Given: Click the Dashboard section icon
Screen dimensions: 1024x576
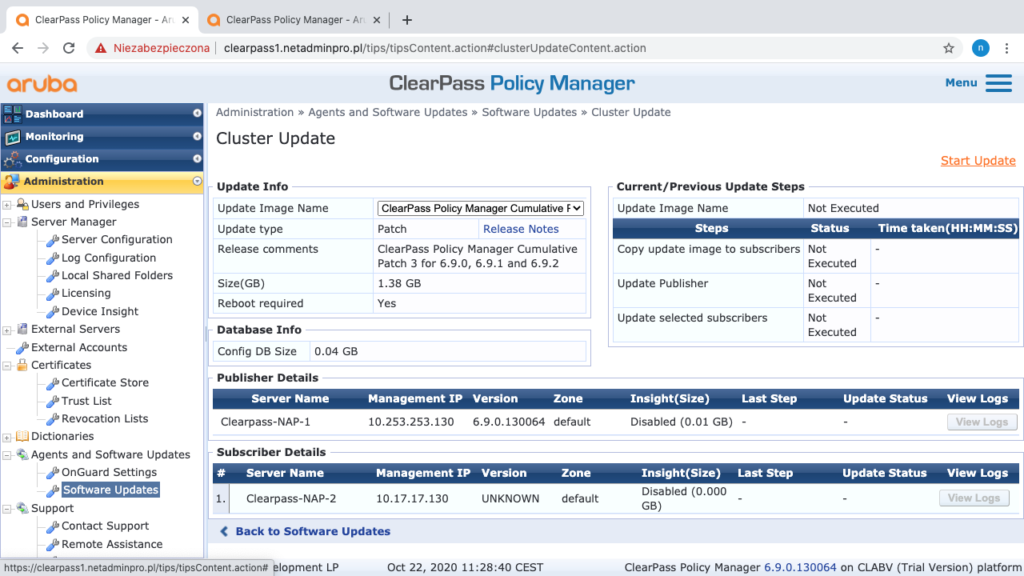Looking at the screenshot, I should point(12,114).
